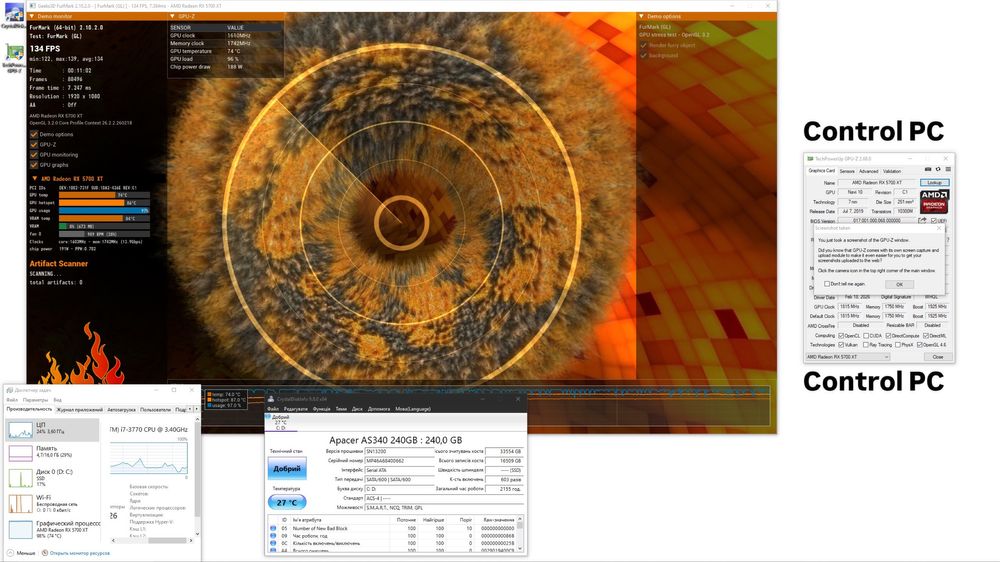Click status icon of Кількість включень row
Screen dimensions: 1000x562
[273, 544]
